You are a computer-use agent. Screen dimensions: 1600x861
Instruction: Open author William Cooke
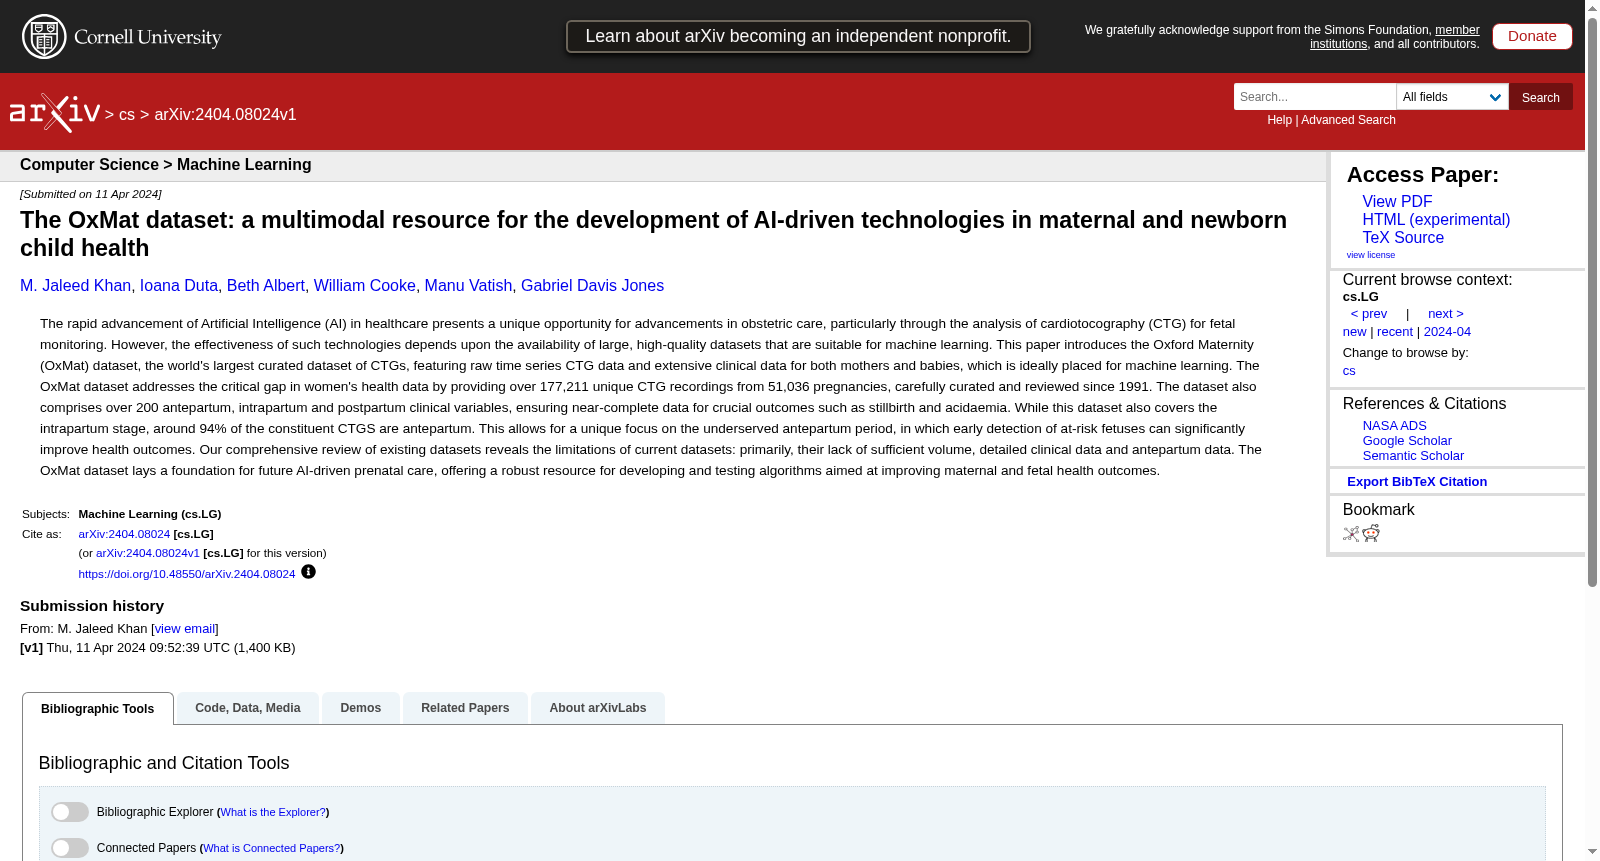[x=364, y=286]
